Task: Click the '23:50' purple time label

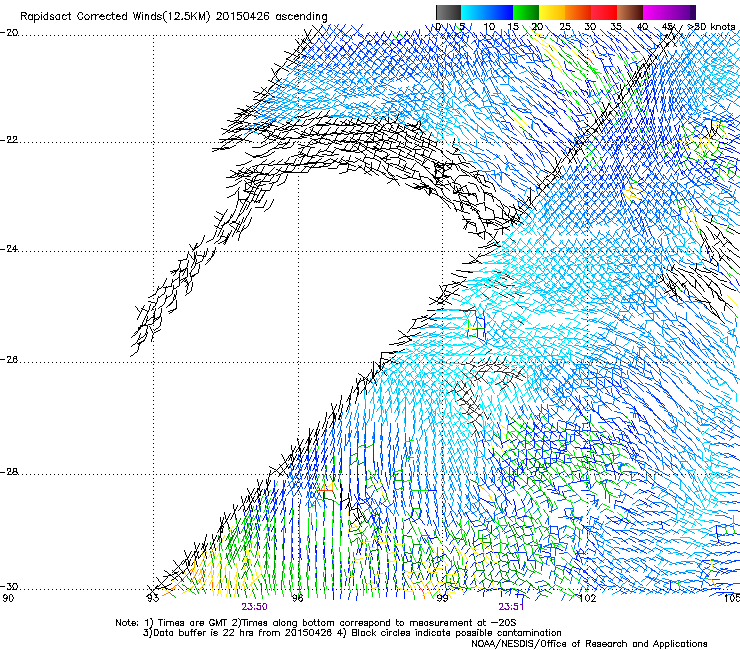Action: click(254, 607)
